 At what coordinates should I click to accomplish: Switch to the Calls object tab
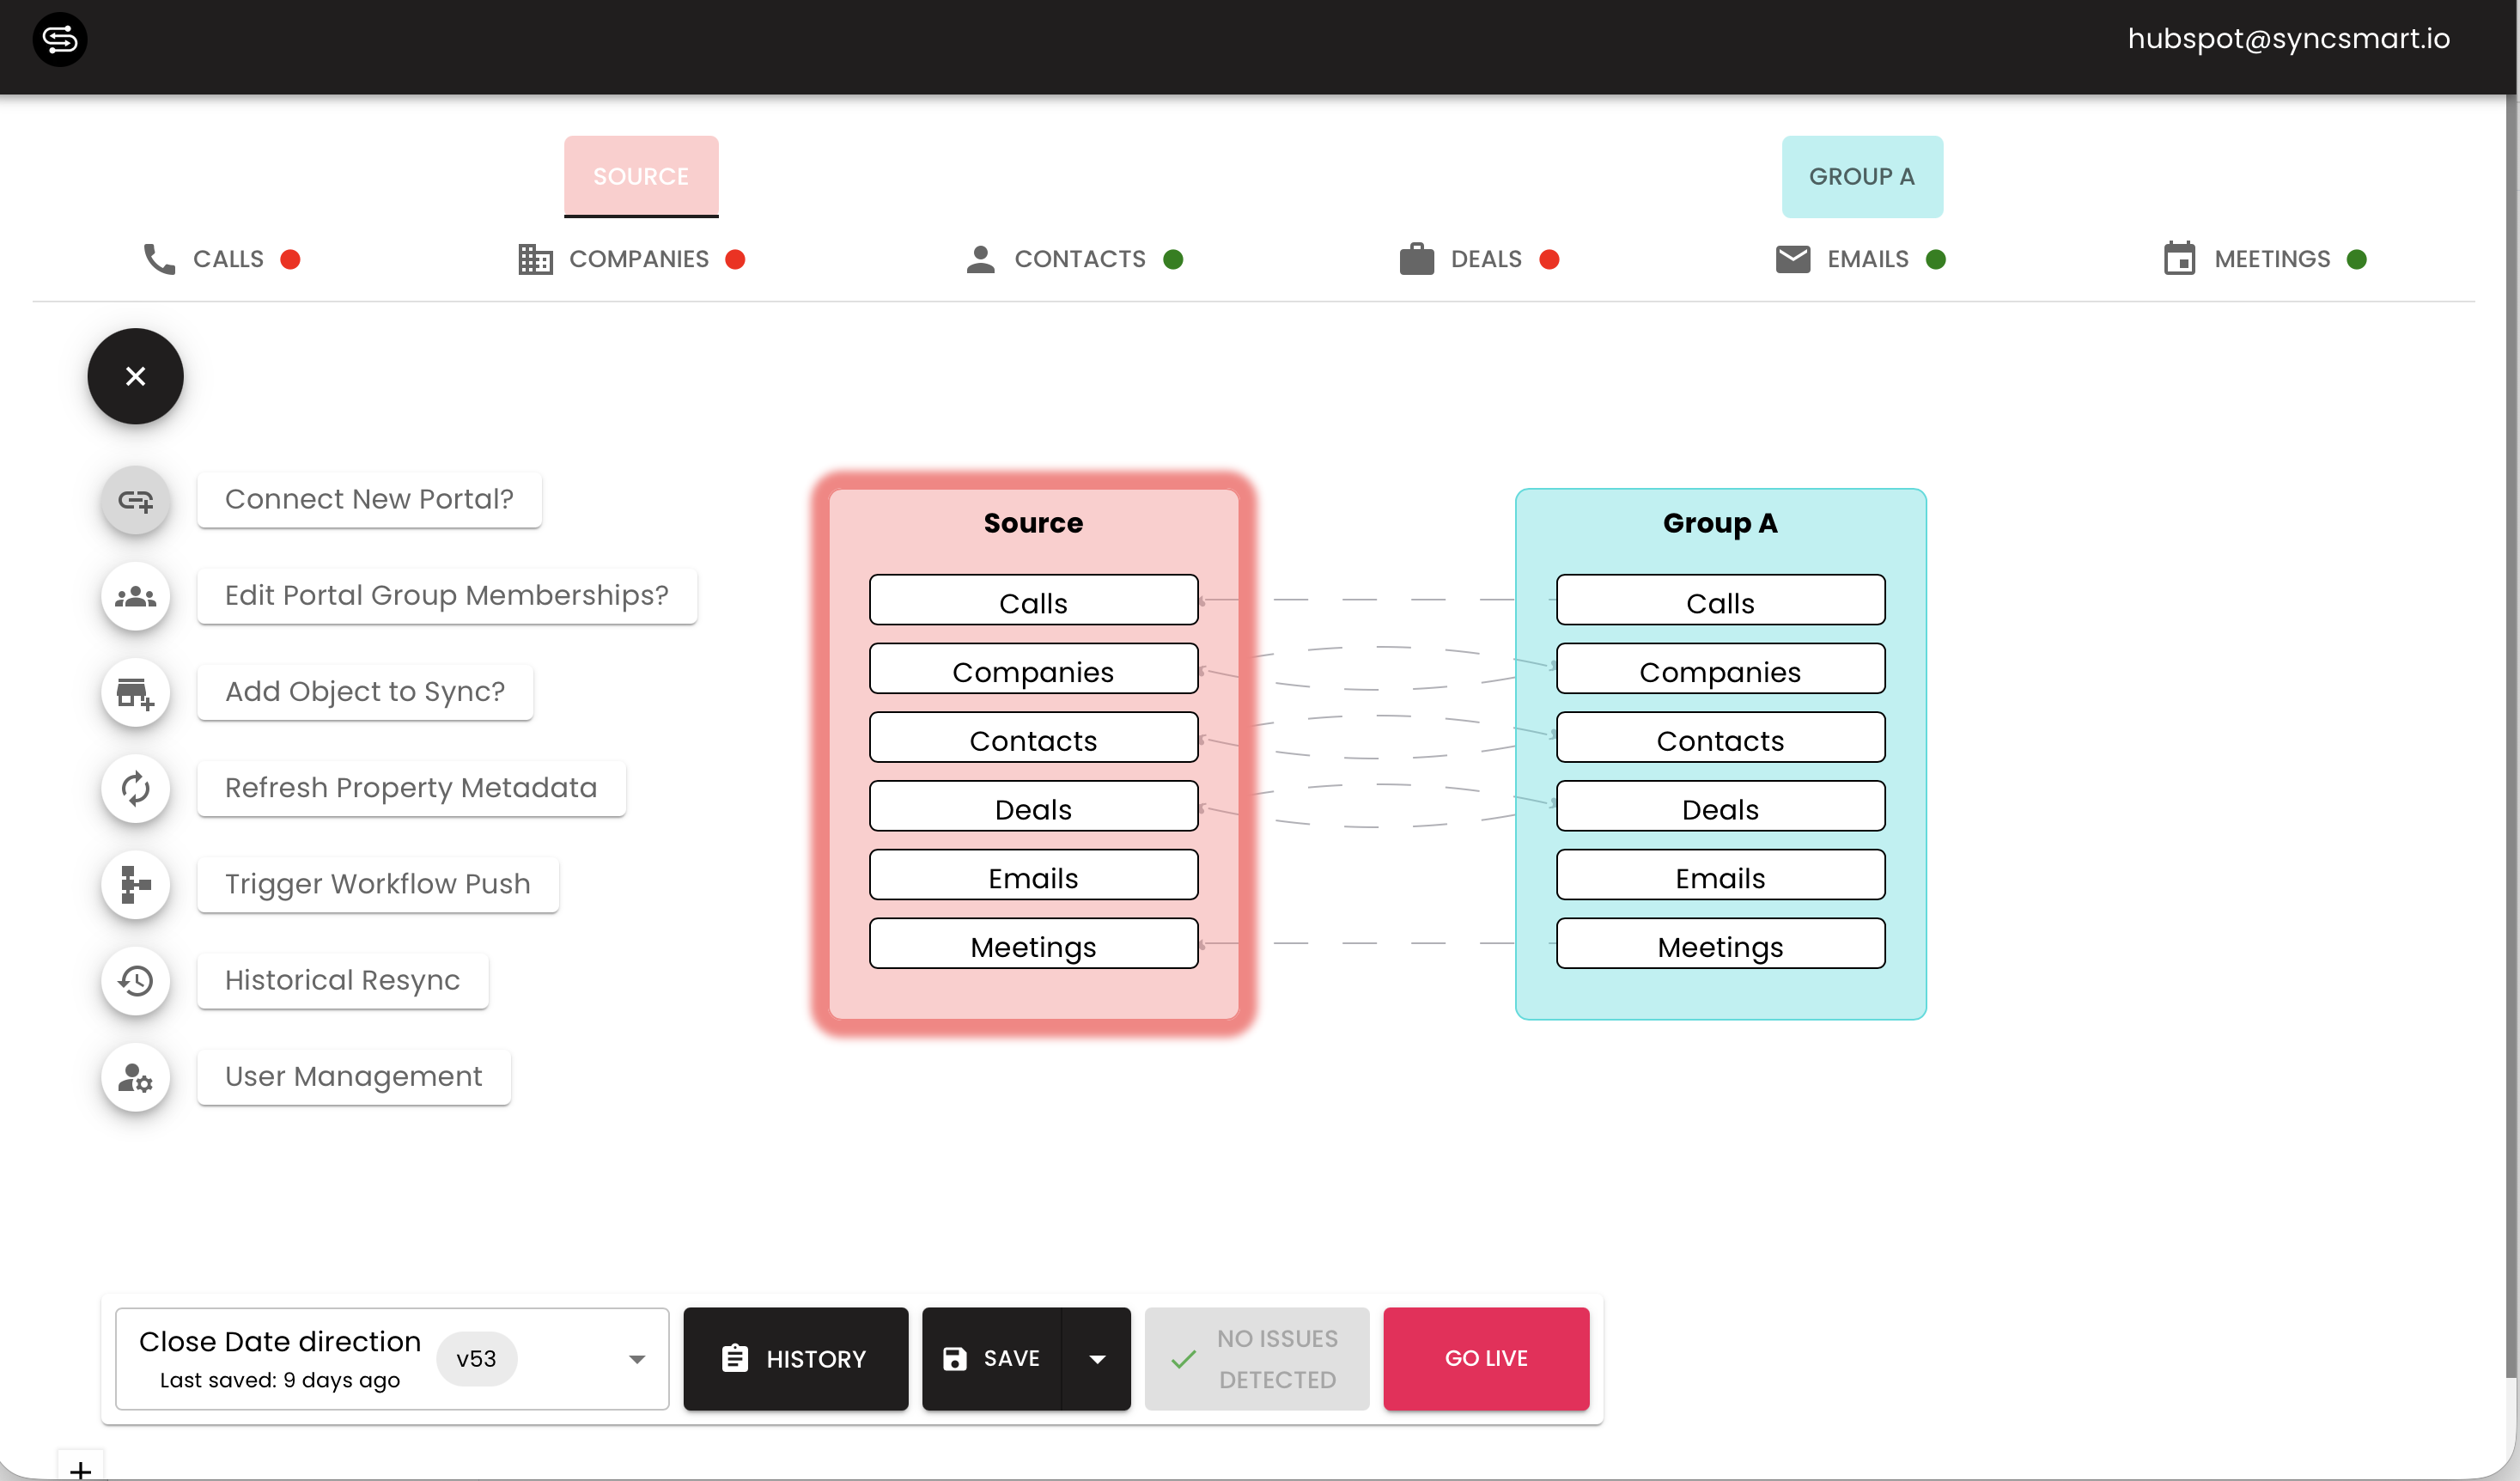click(x=221, y=259)
